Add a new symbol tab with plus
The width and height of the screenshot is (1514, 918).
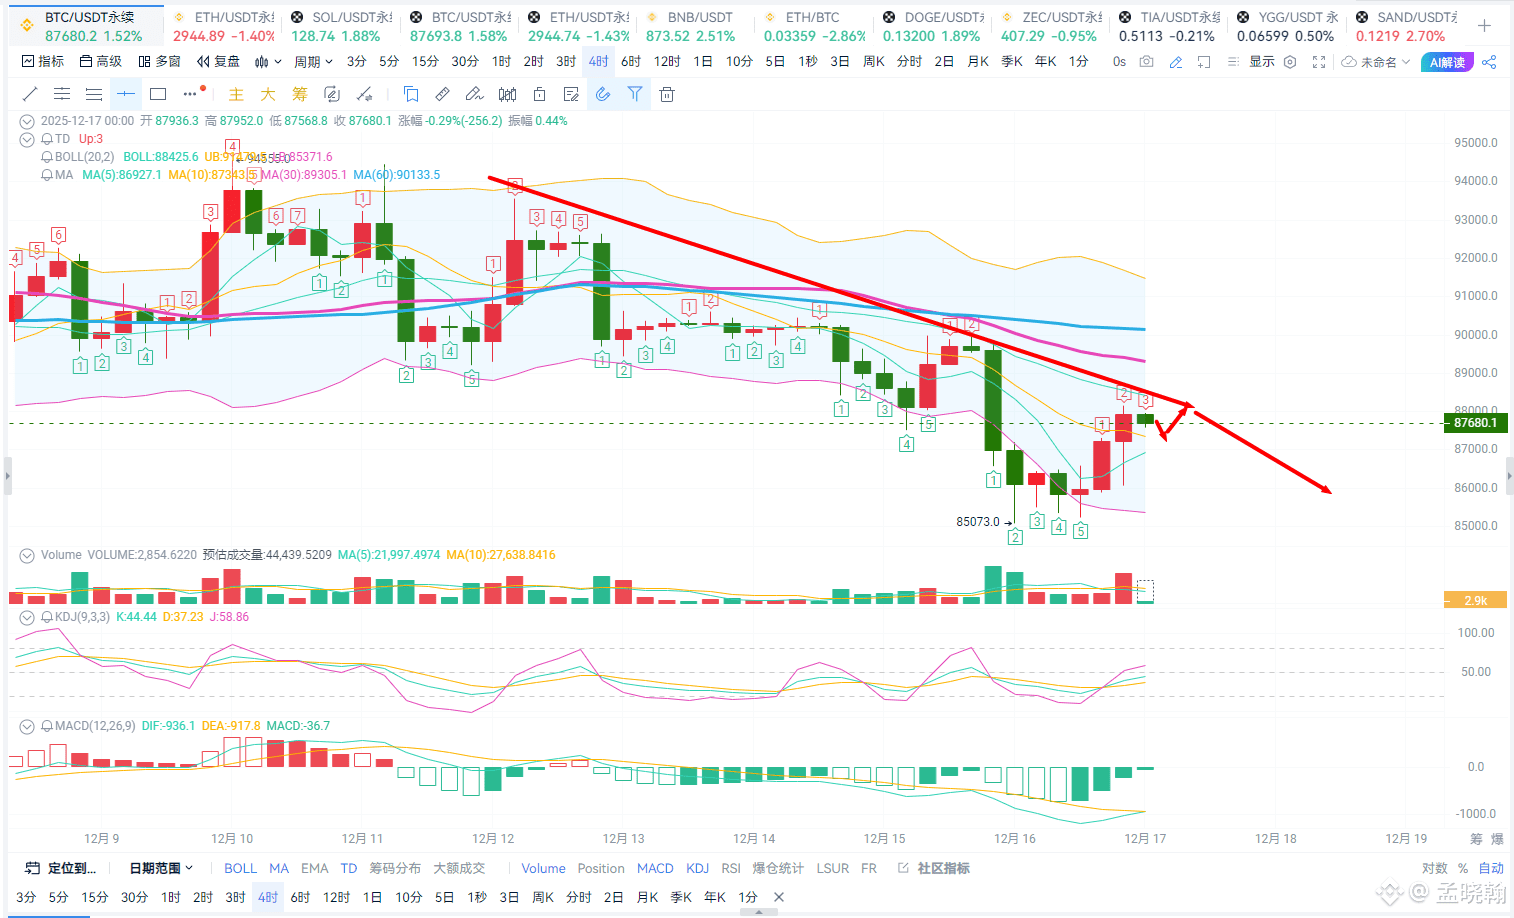[1484, 26]
